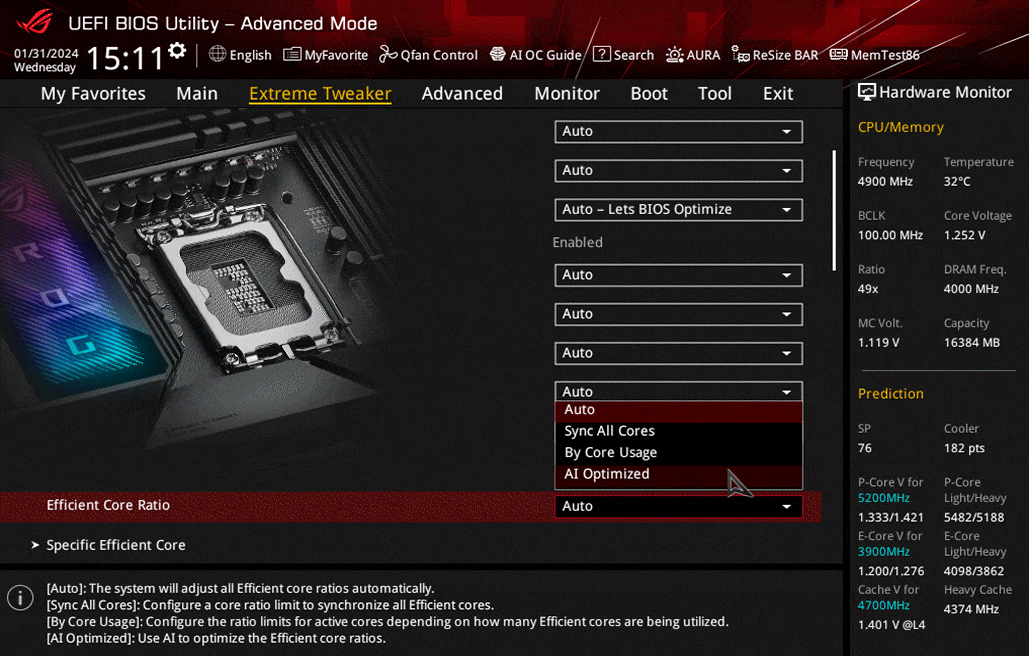Click the settings gear icon beside the clock

(177, 51)
